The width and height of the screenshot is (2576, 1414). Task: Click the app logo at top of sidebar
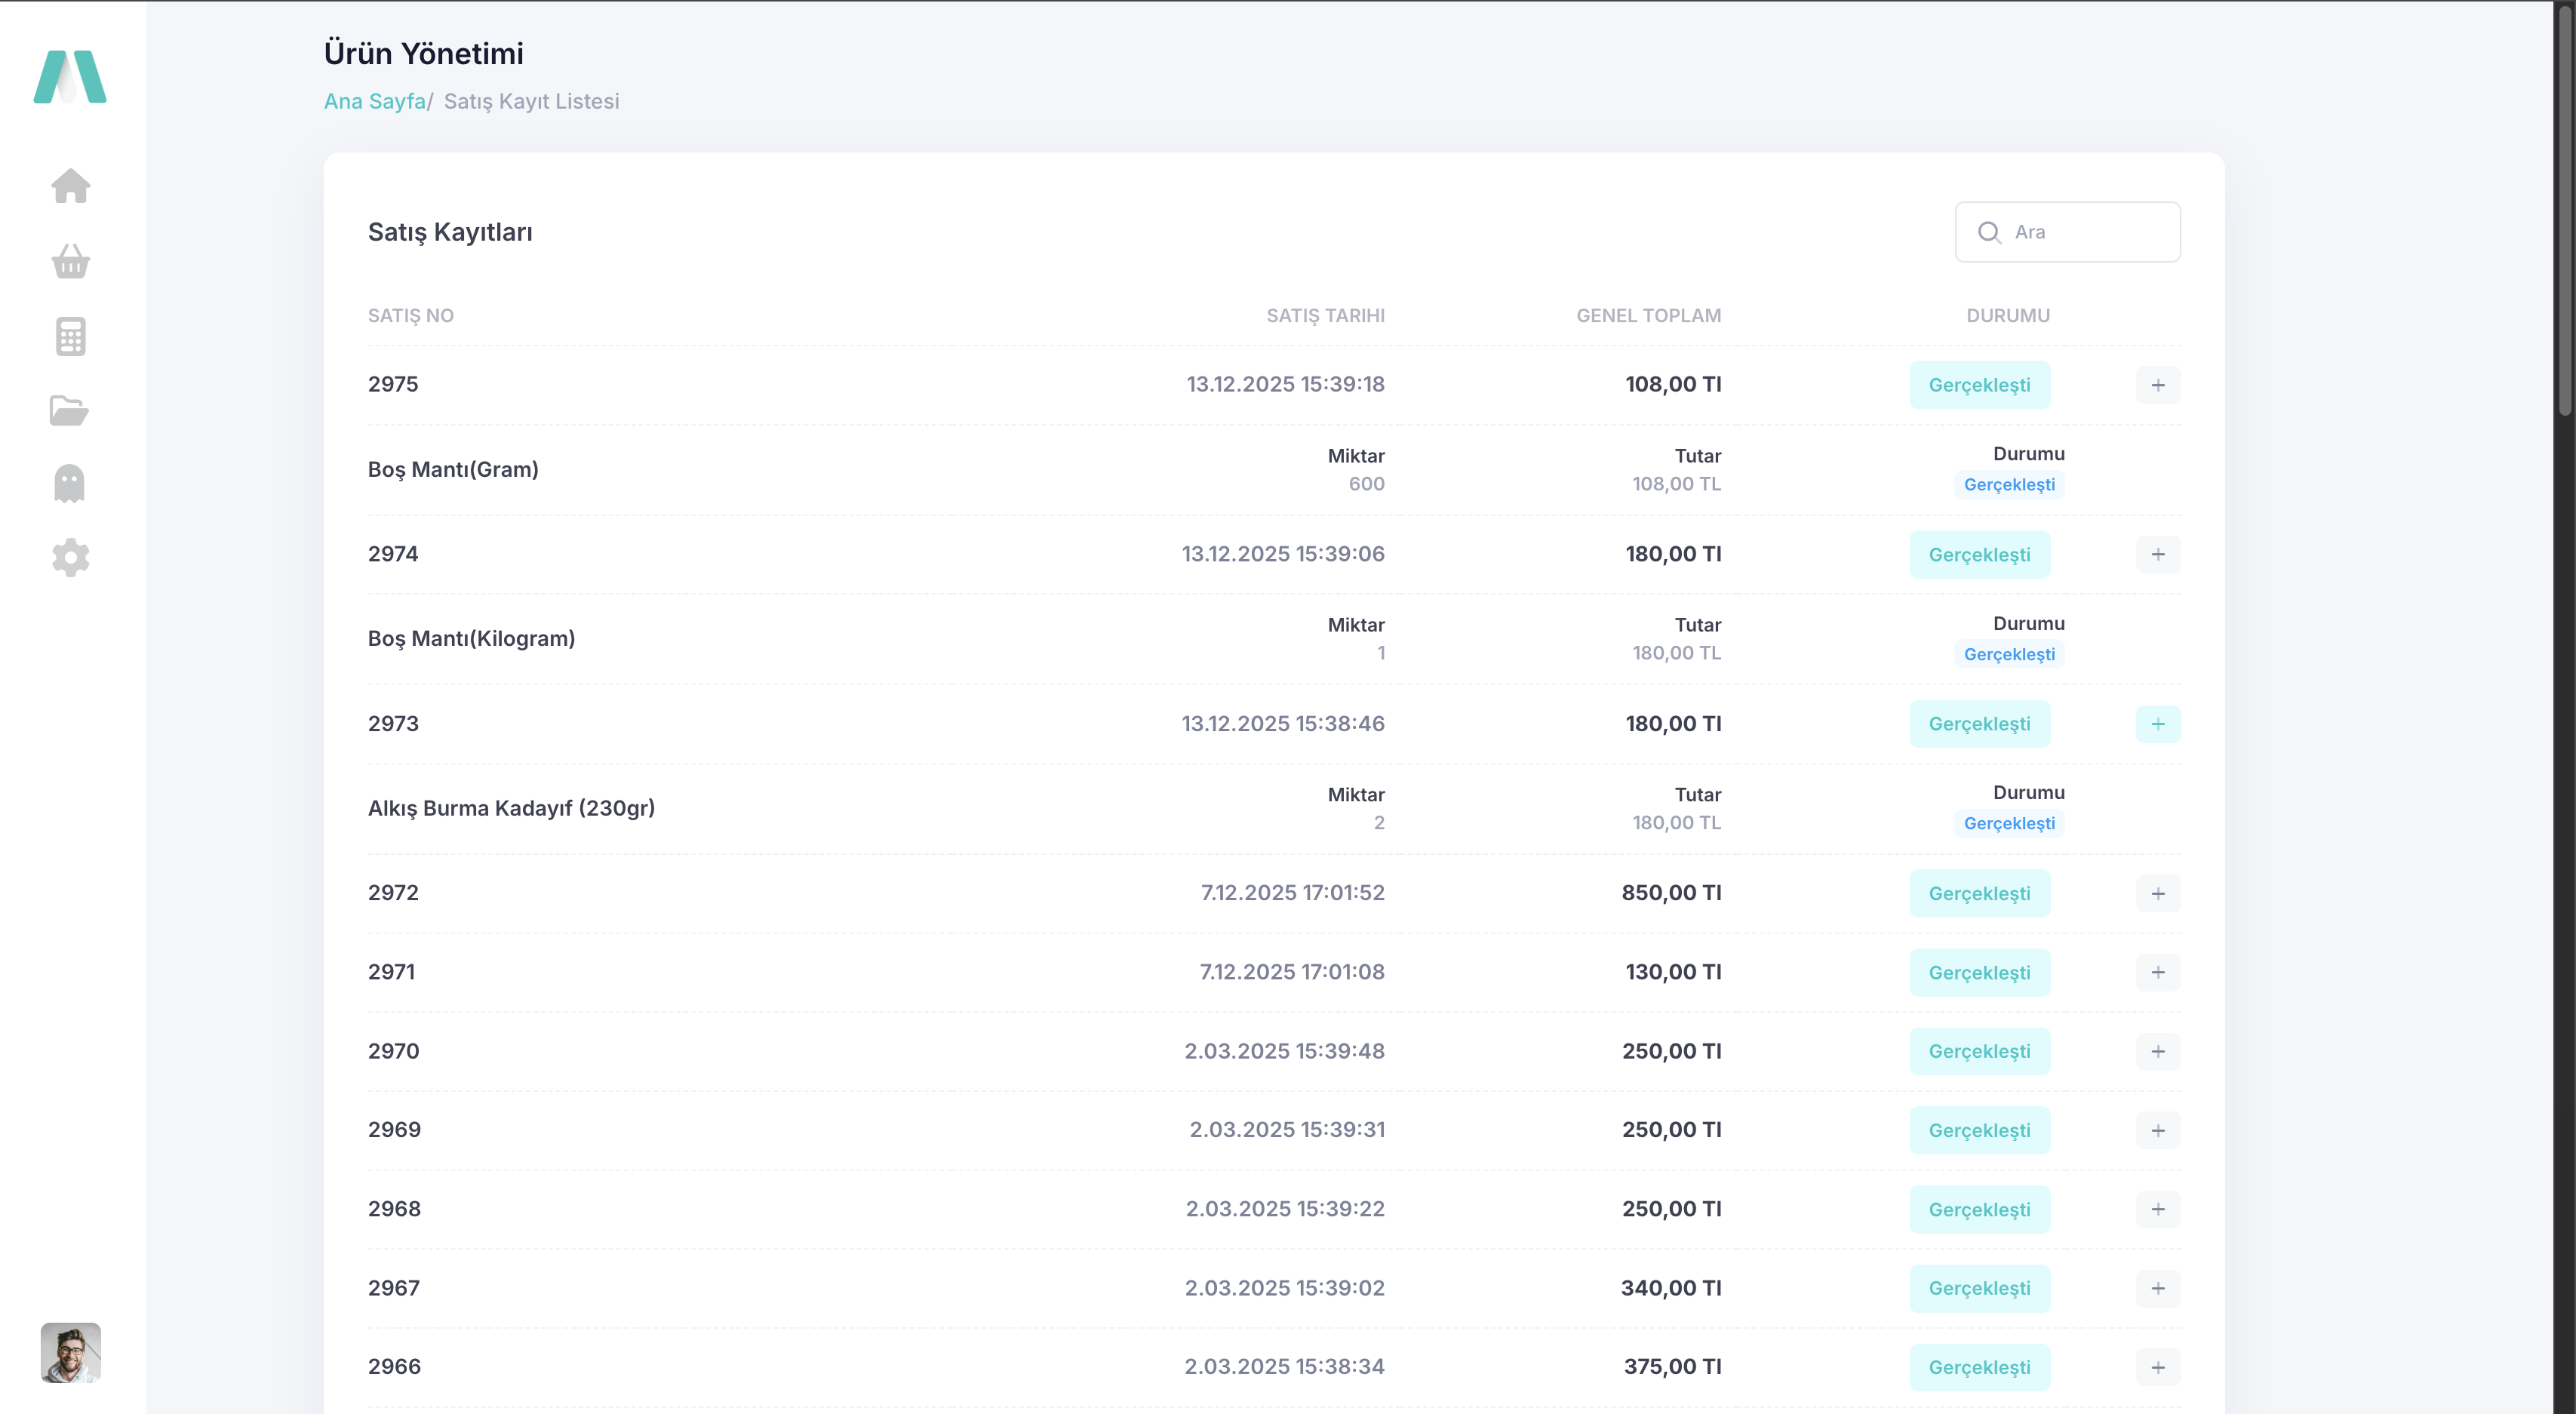pos(70,77)
